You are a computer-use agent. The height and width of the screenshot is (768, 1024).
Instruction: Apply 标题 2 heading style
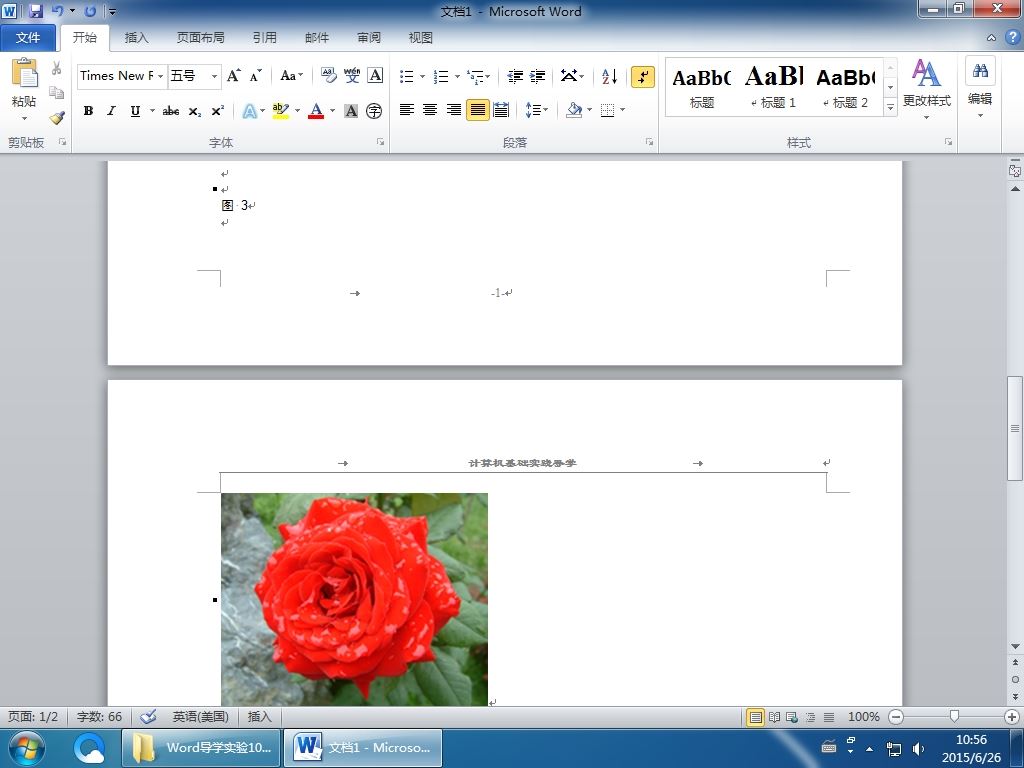tap(846, 86)
